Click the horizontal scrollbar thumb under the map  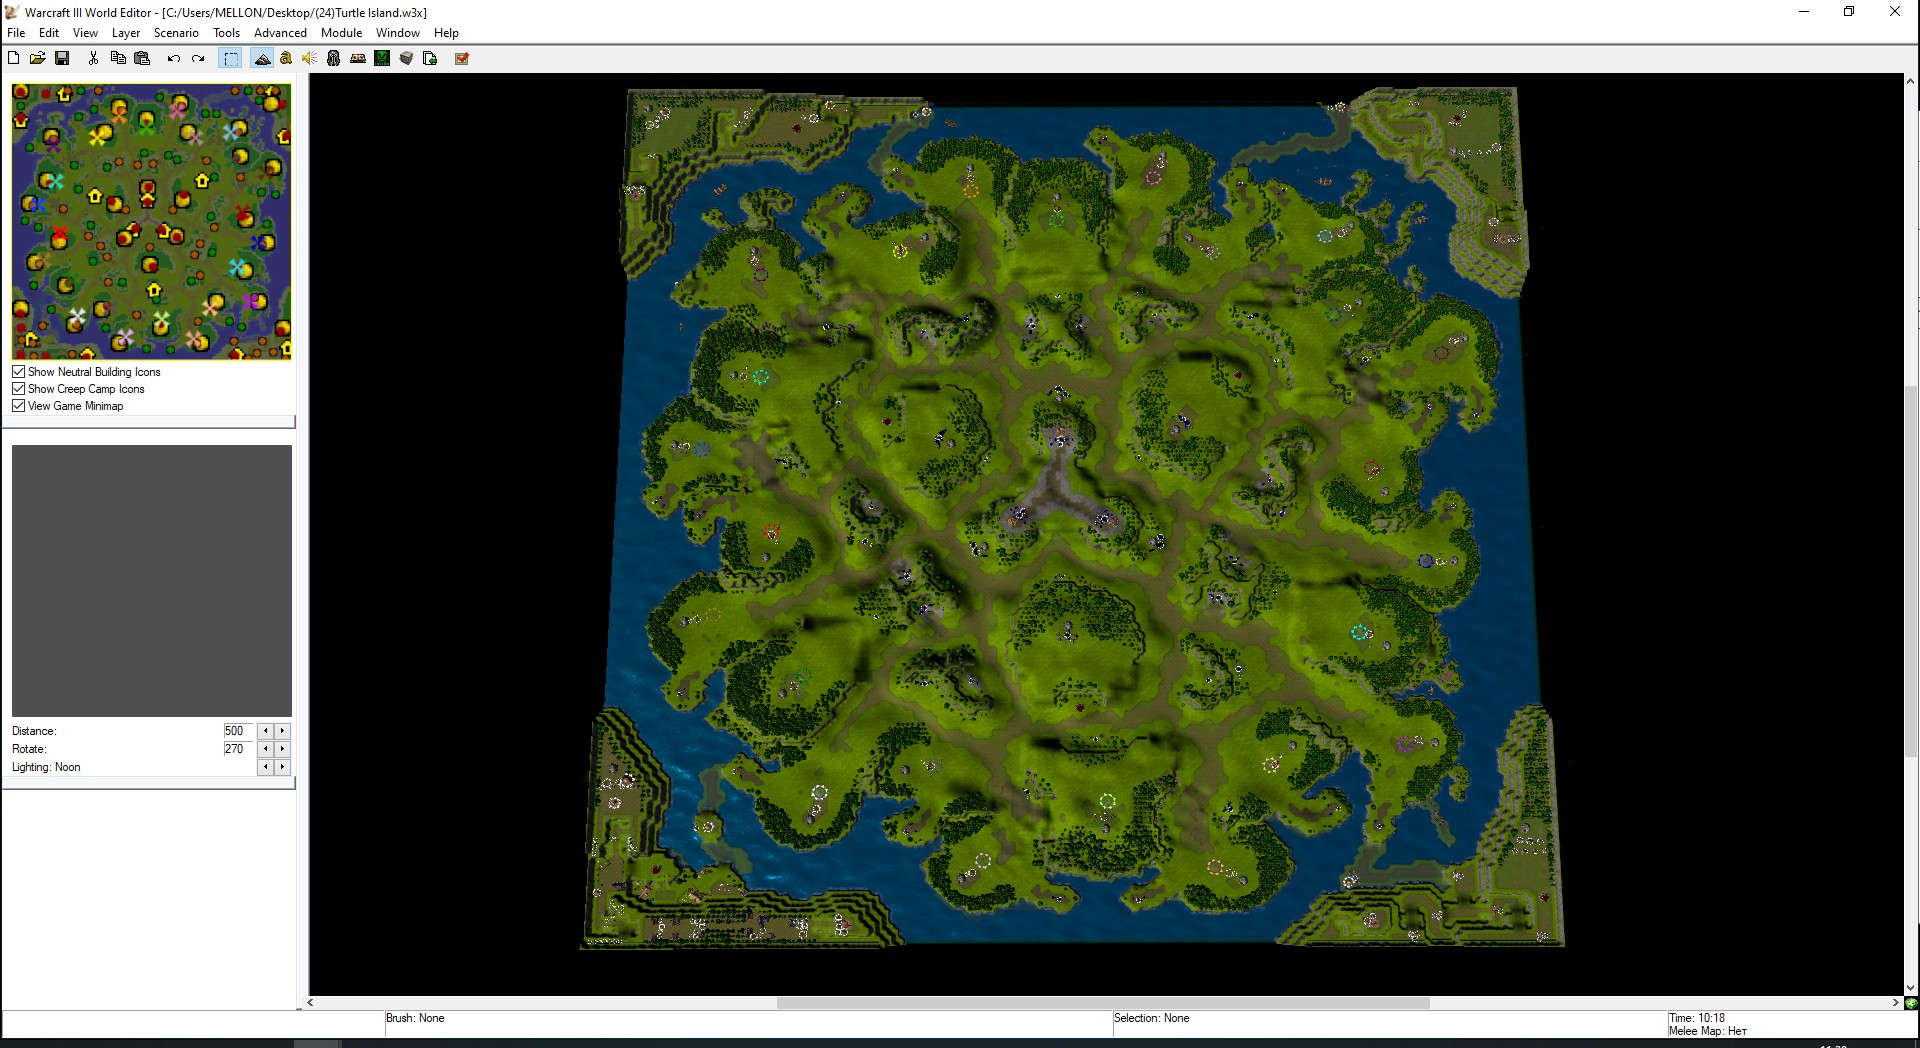pos(1103,1002)
